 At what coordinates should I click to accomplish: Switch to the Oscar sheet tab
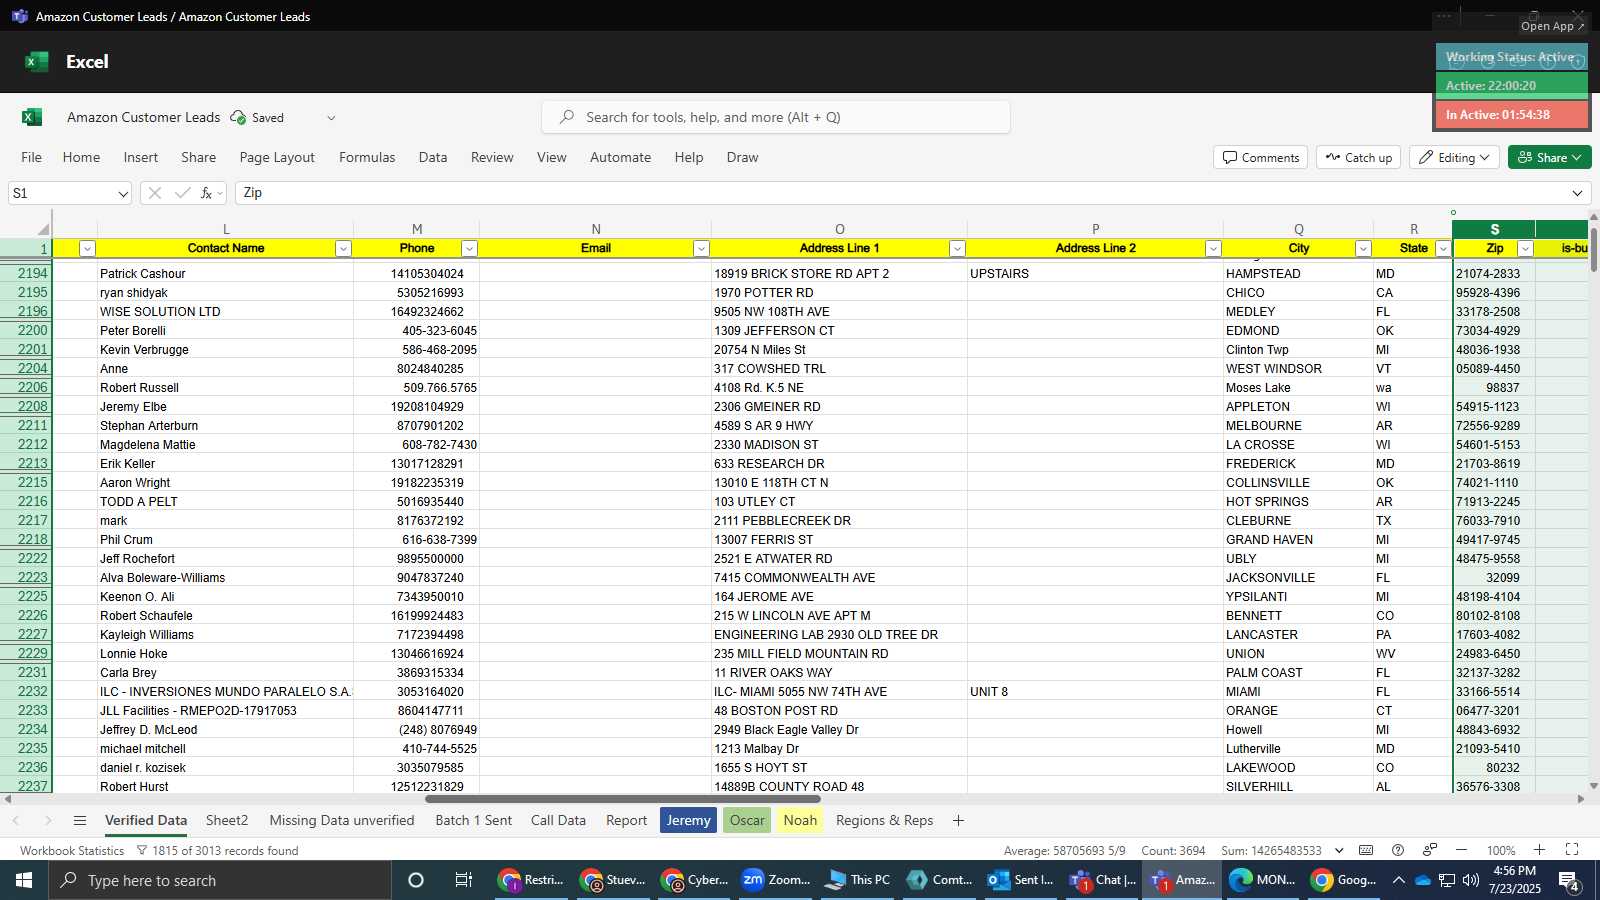pos(747,820)
